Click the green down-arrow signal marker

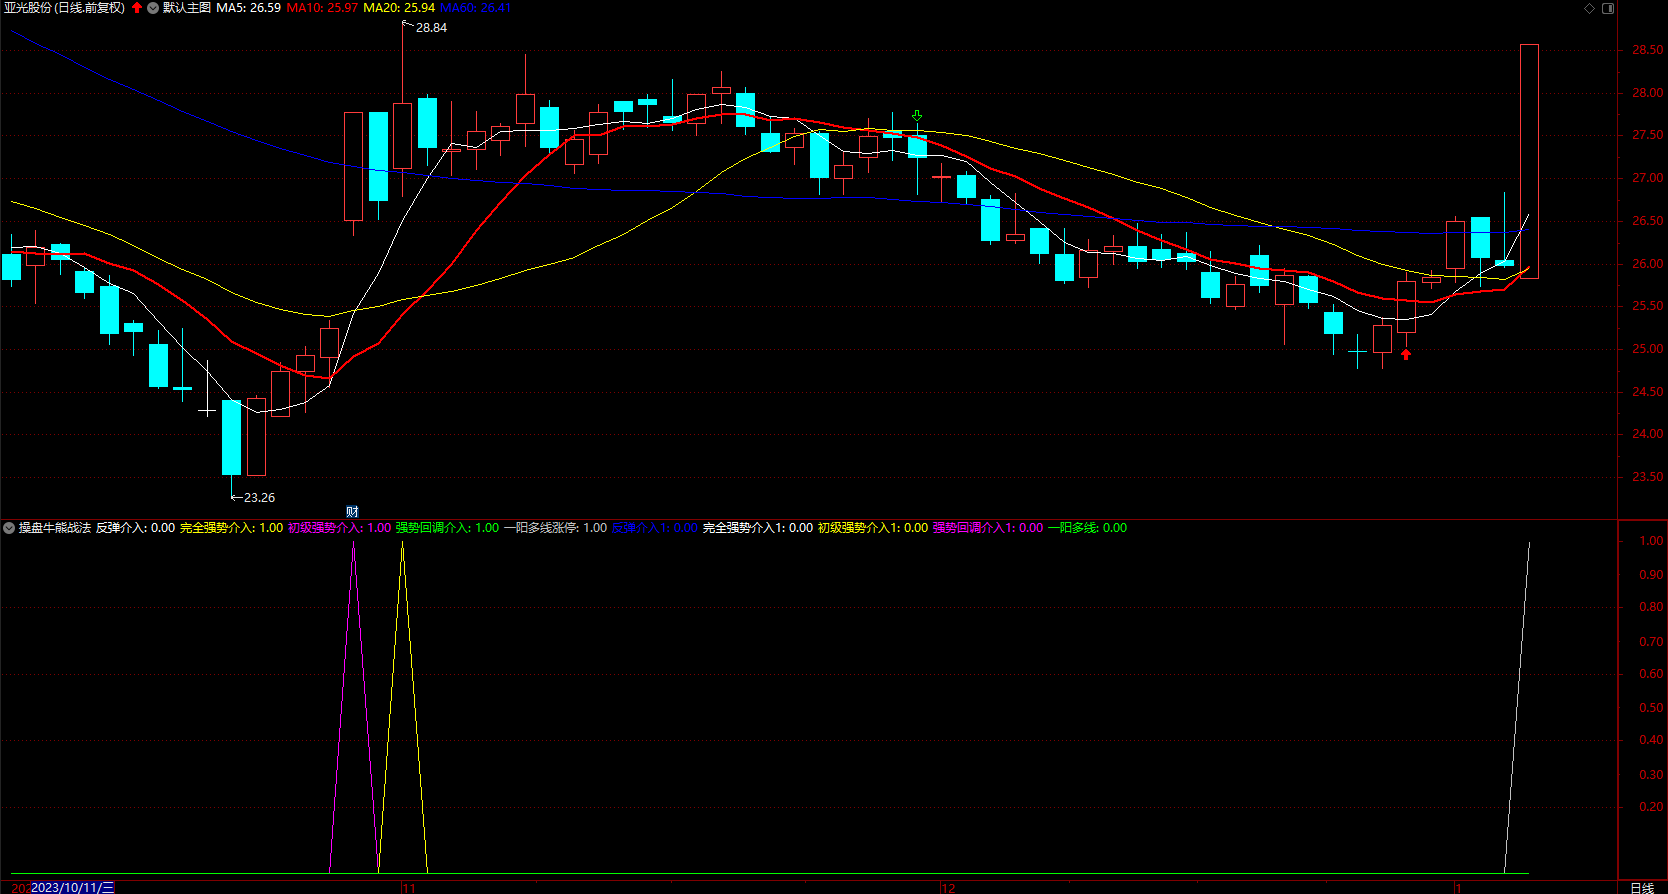click(917, 116)
